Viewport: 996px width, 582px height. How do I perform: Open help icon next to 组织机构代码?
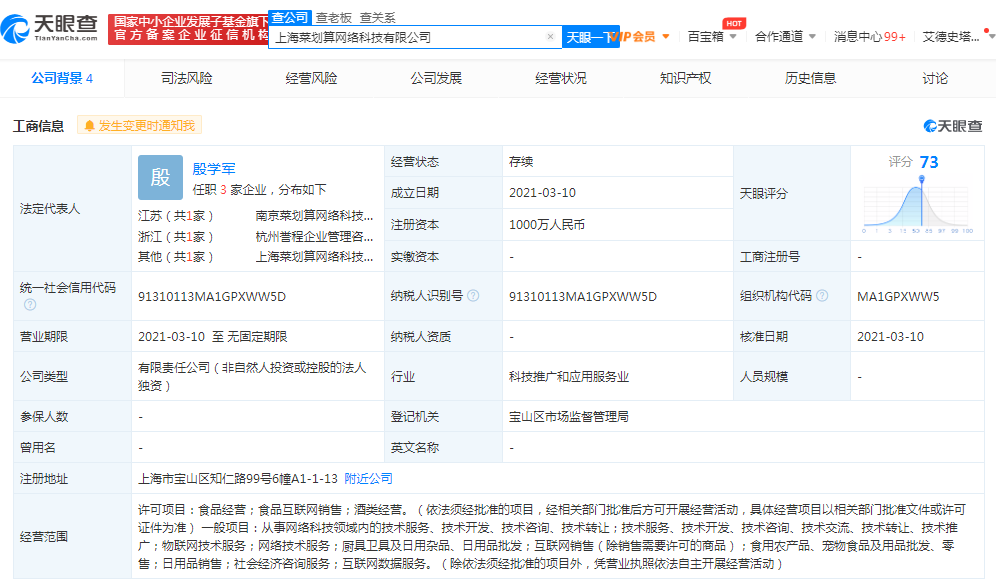click(822, 295)
